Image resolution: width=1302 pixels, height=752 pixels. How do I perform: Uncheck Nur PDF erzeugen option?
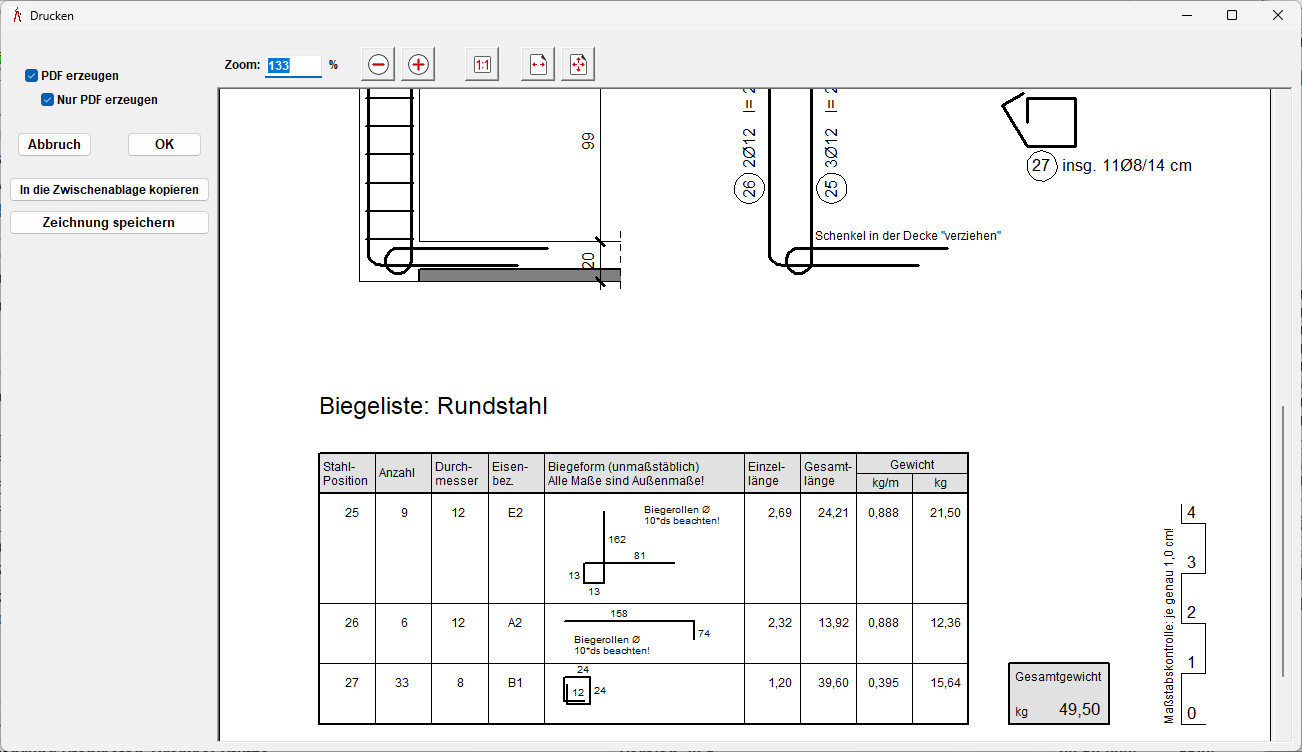click(x=47, y=100)
